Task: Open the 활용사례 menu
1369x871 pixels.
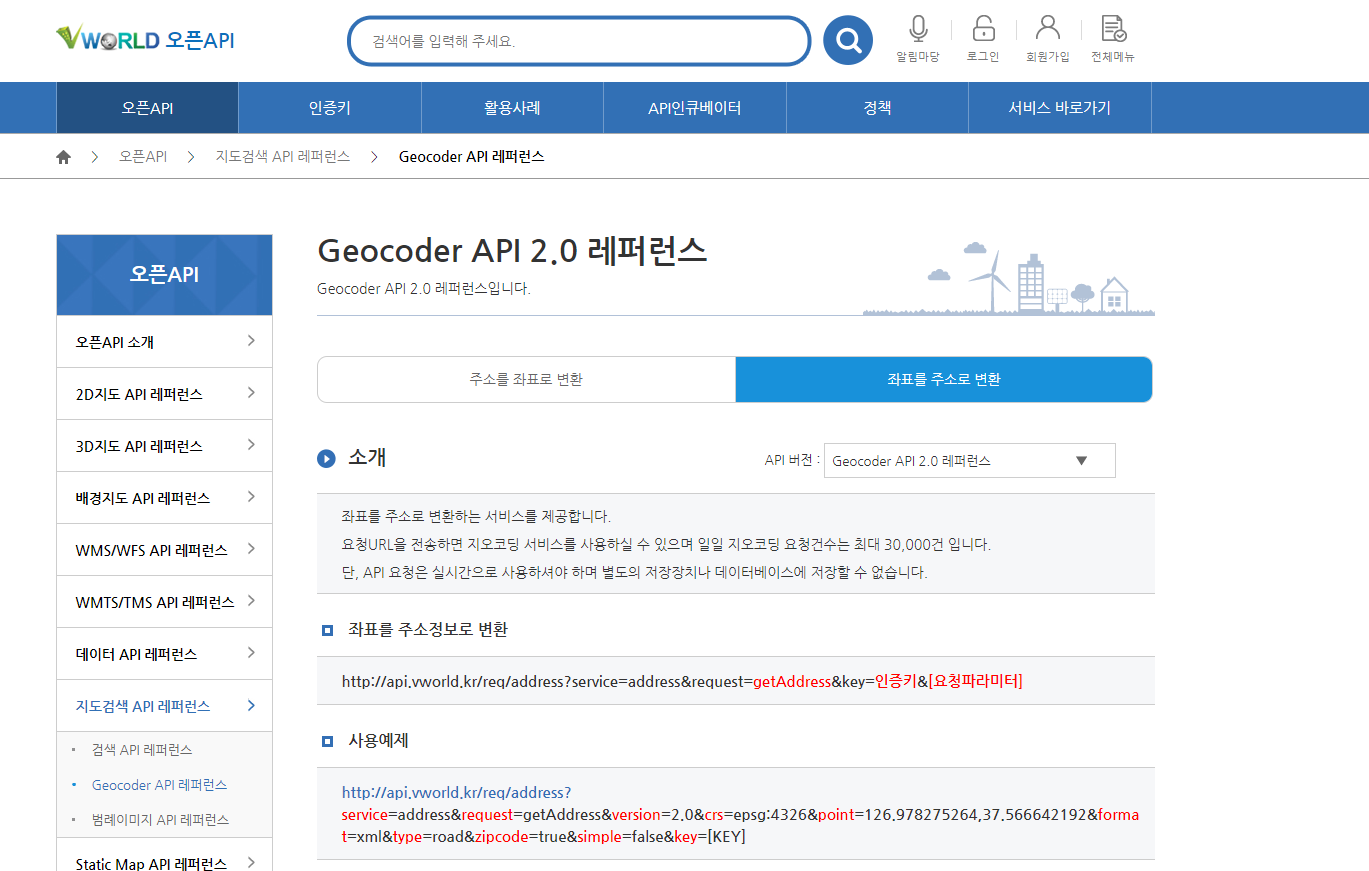Action: pyautogui.click(x=512, y=108)
